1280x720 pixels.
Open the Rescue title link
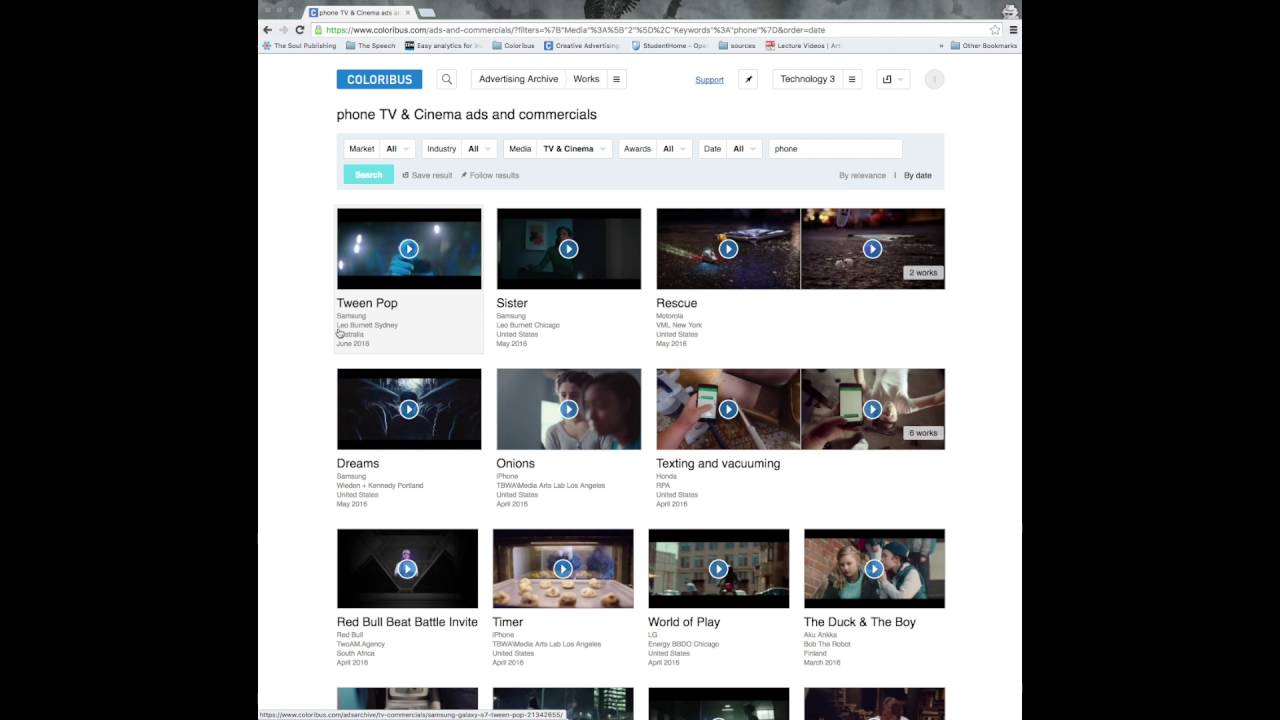click(x=677, y=303)
